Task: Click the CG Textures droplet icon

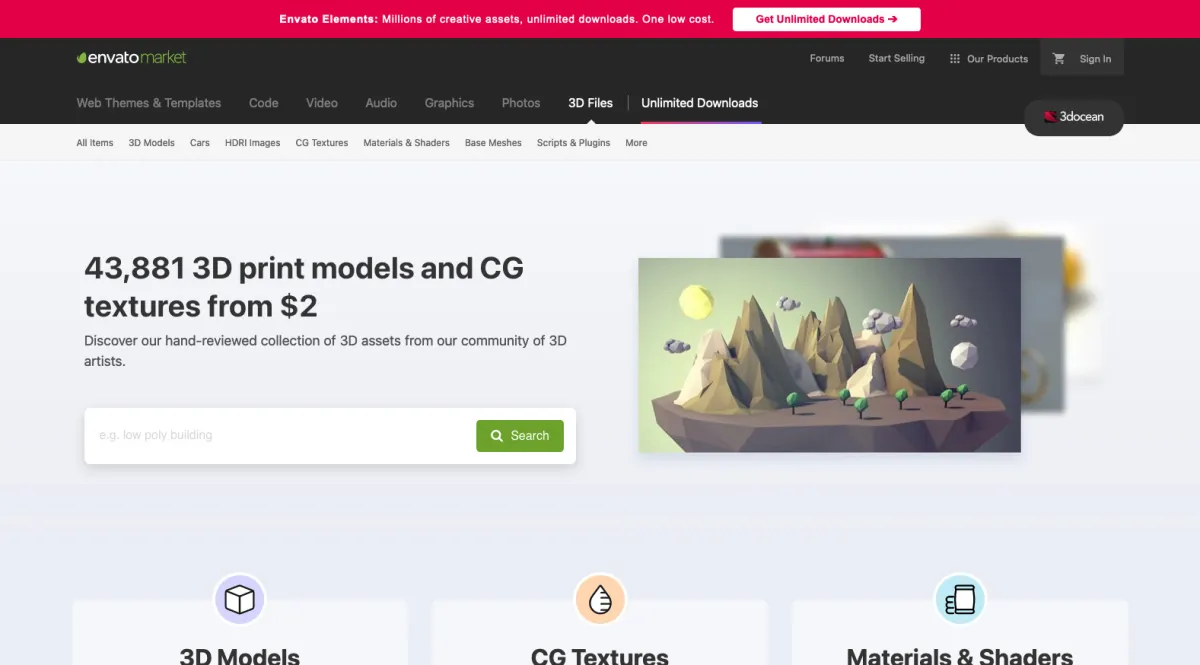Action: tap(600, 600)
